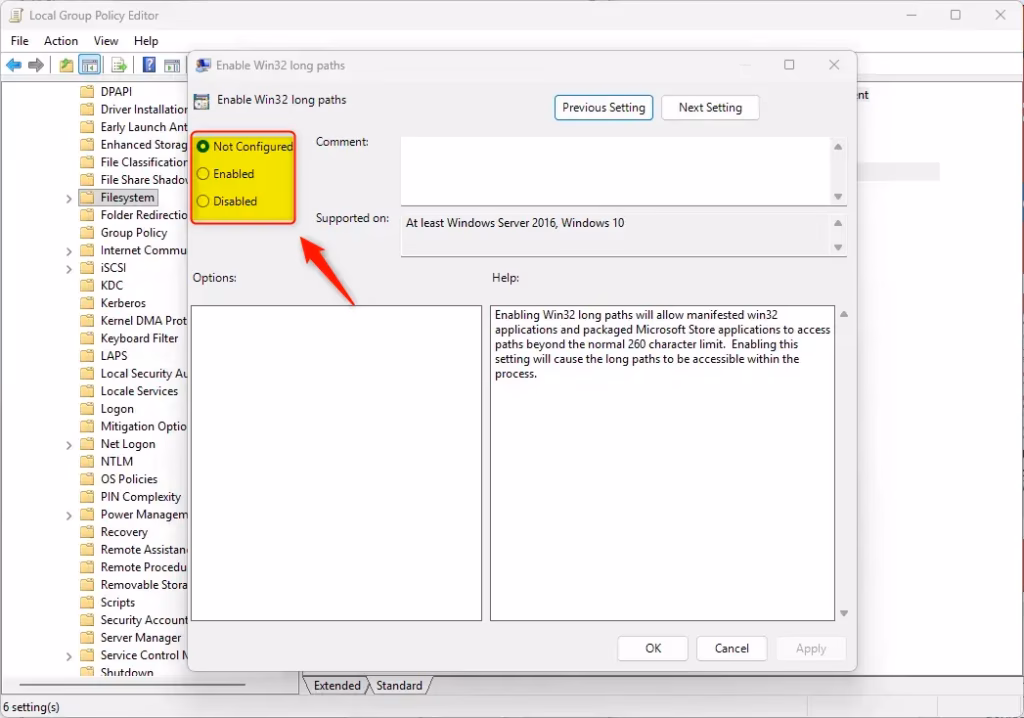The width and height of the screenshot is (1024, 718).
Task: Select the Group Policy tree item
Action: point(133,233)
